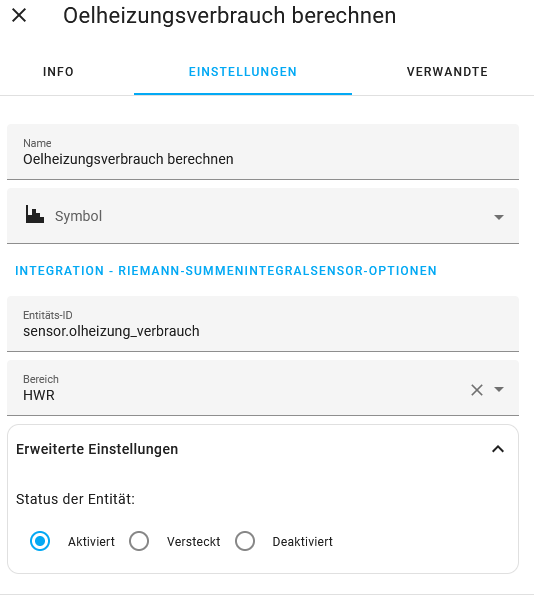Image resolution: width=534 pixels, height=598 pixels.
Task: Select the Deaktiviert radio button
Action: point(245,541)
